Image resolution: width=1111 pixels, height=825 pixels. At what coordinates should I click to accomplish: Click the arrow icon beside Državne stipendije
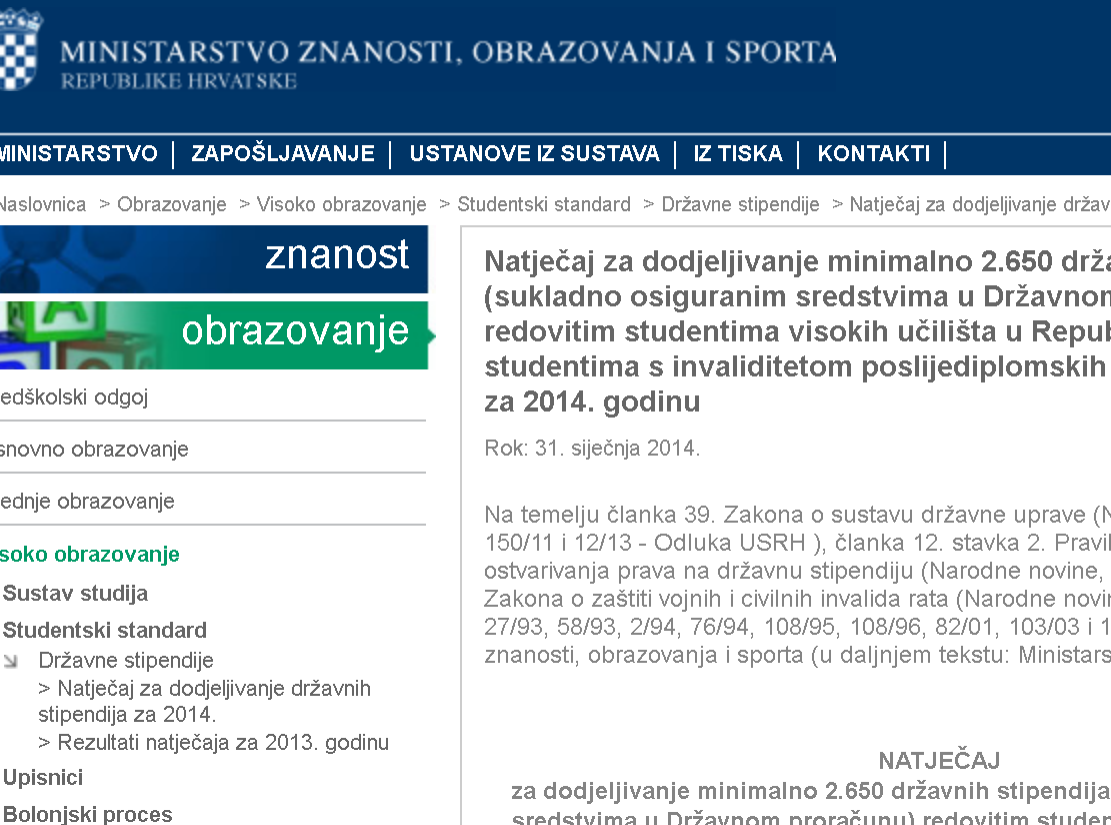pos(11,660)
